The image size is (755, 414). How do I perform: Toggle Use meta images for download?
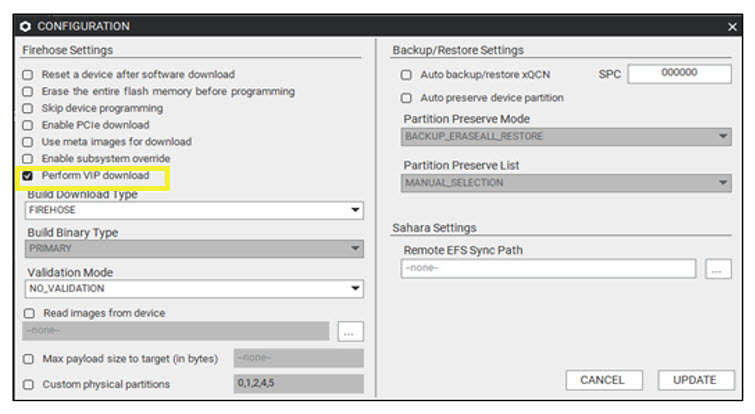tap(28, 142)
